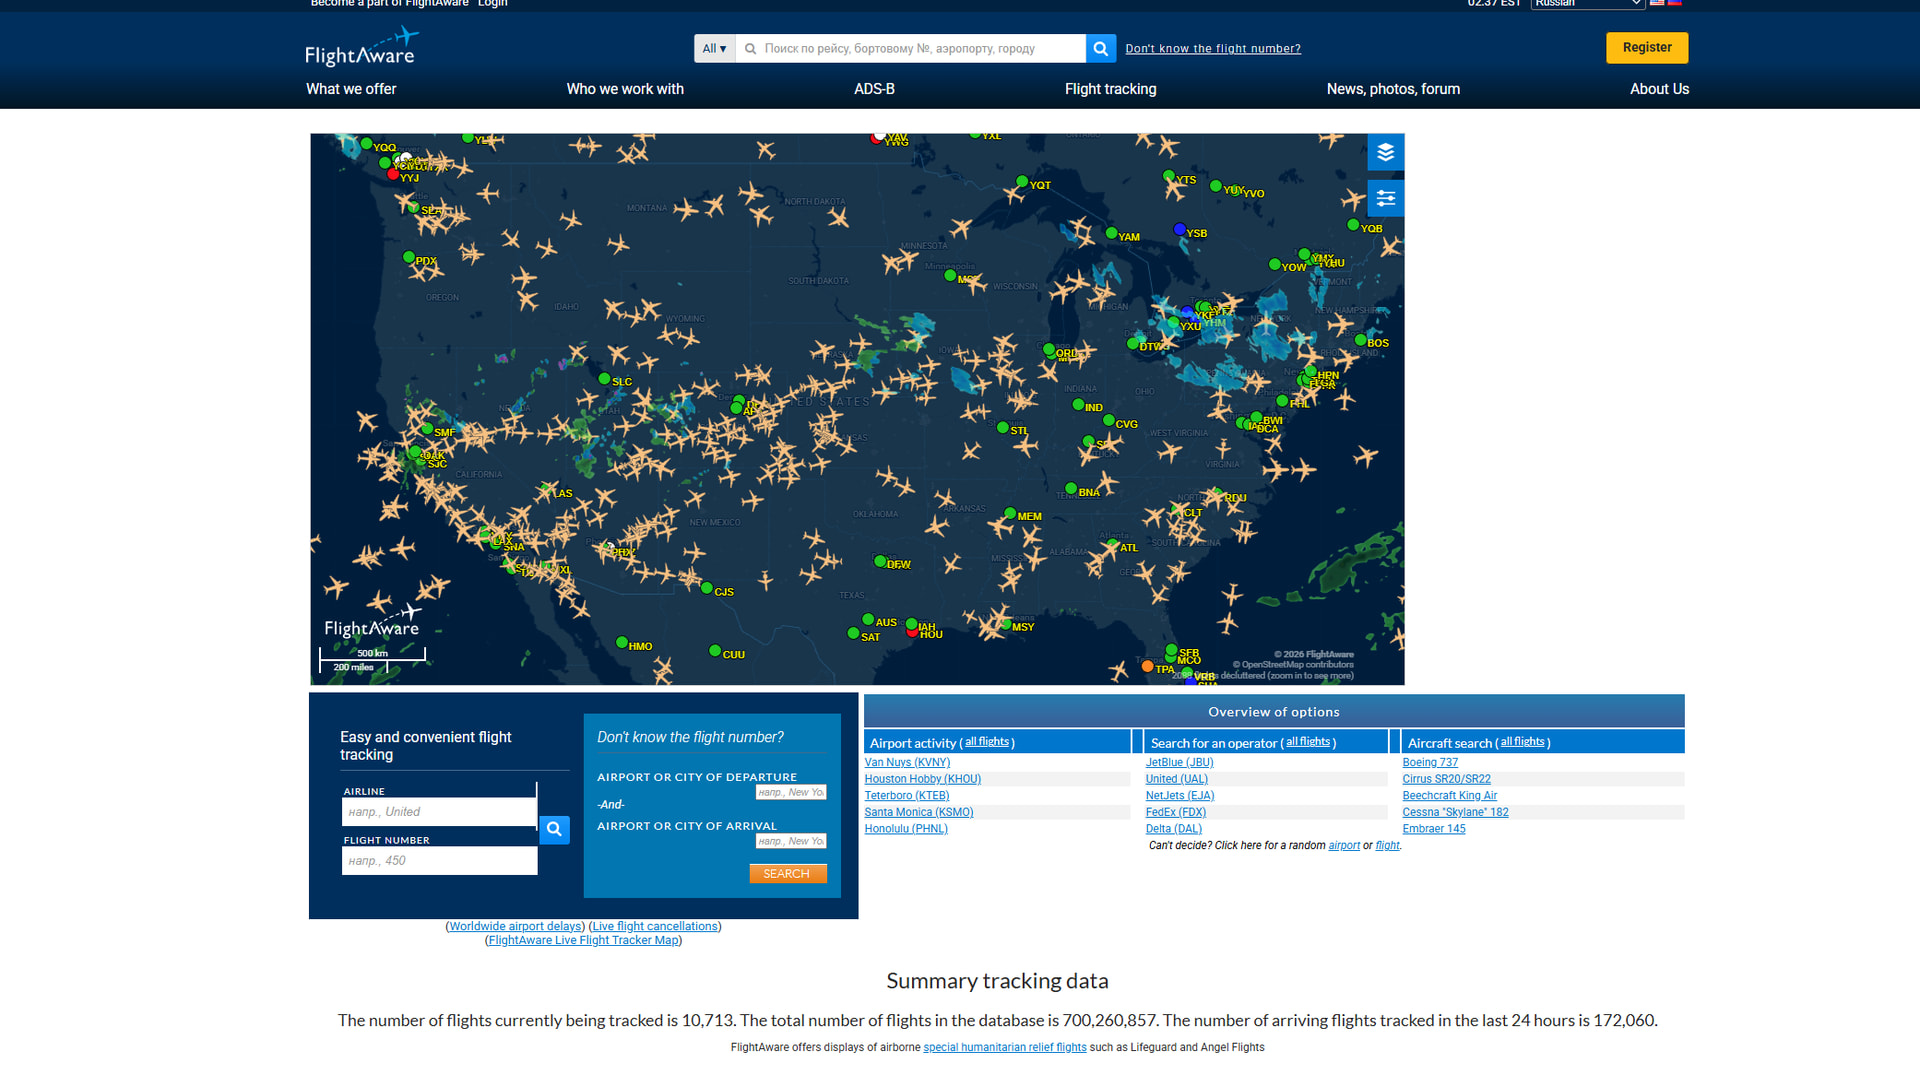Click the Russian flag icon

point(1675,3)
